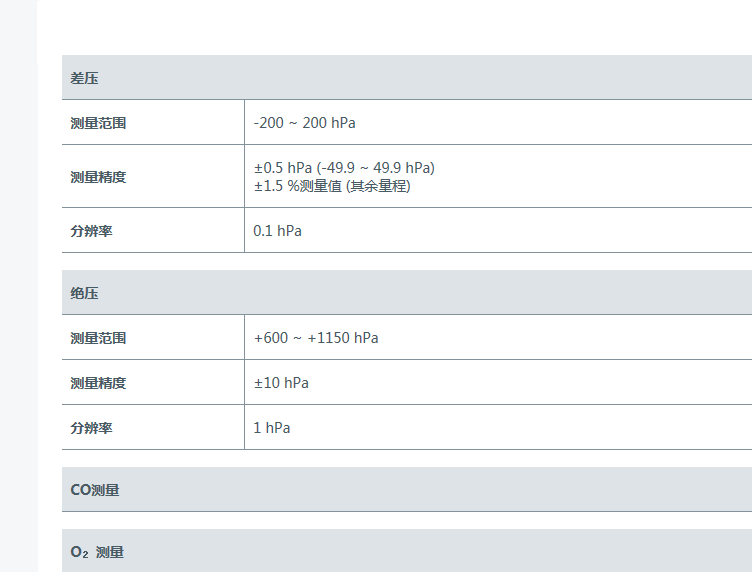Expand the CO测量 section
This screenshot has width=752, height=572.
coord(95,490)
